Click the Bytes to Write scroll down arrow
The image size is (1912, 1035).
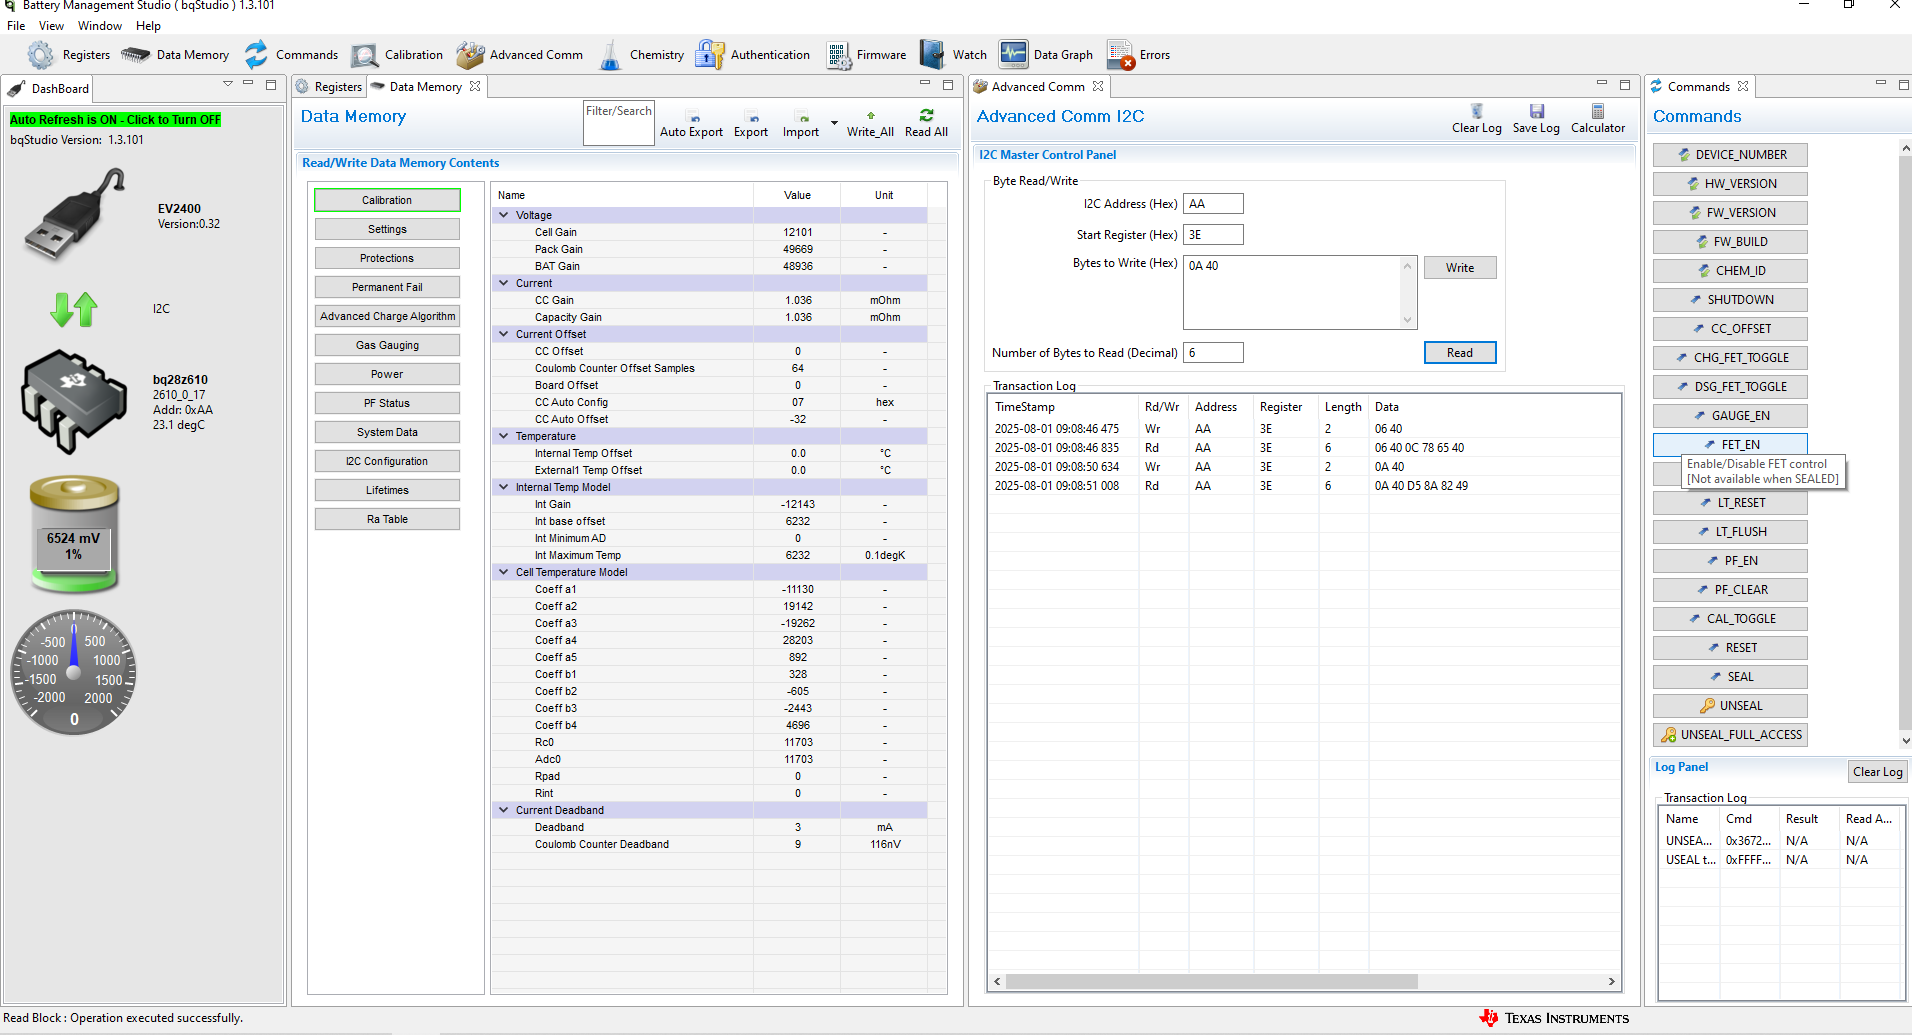(x=1407, y=320)
